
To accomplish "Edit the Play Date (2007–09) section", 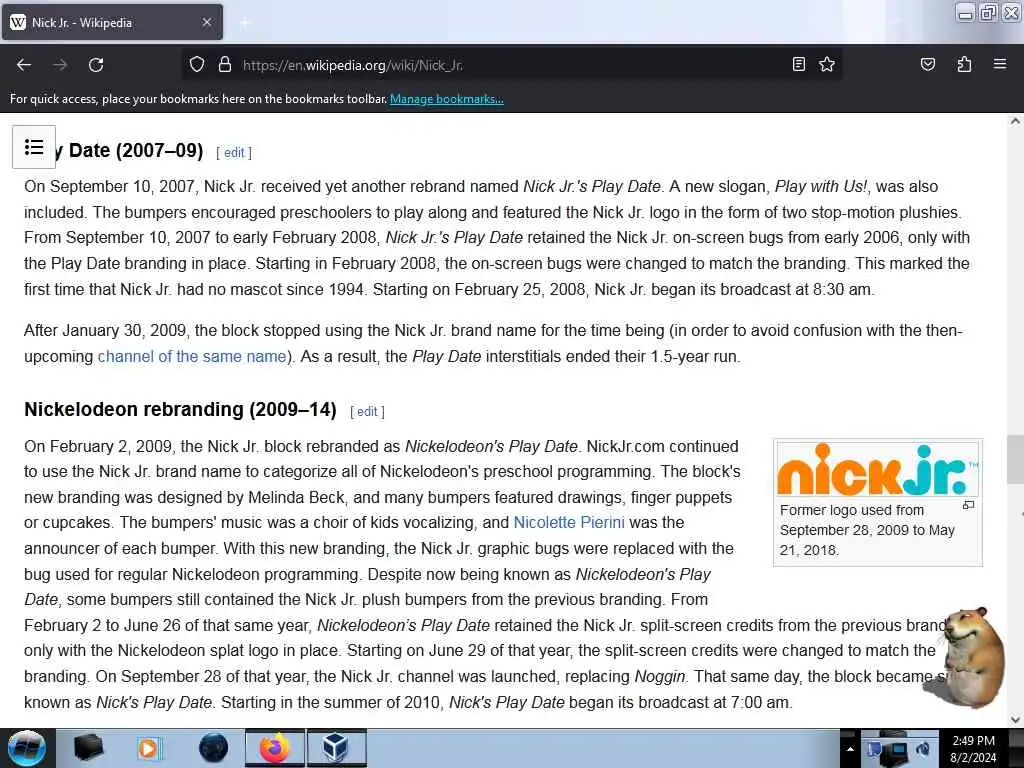I will coord(234,152).
